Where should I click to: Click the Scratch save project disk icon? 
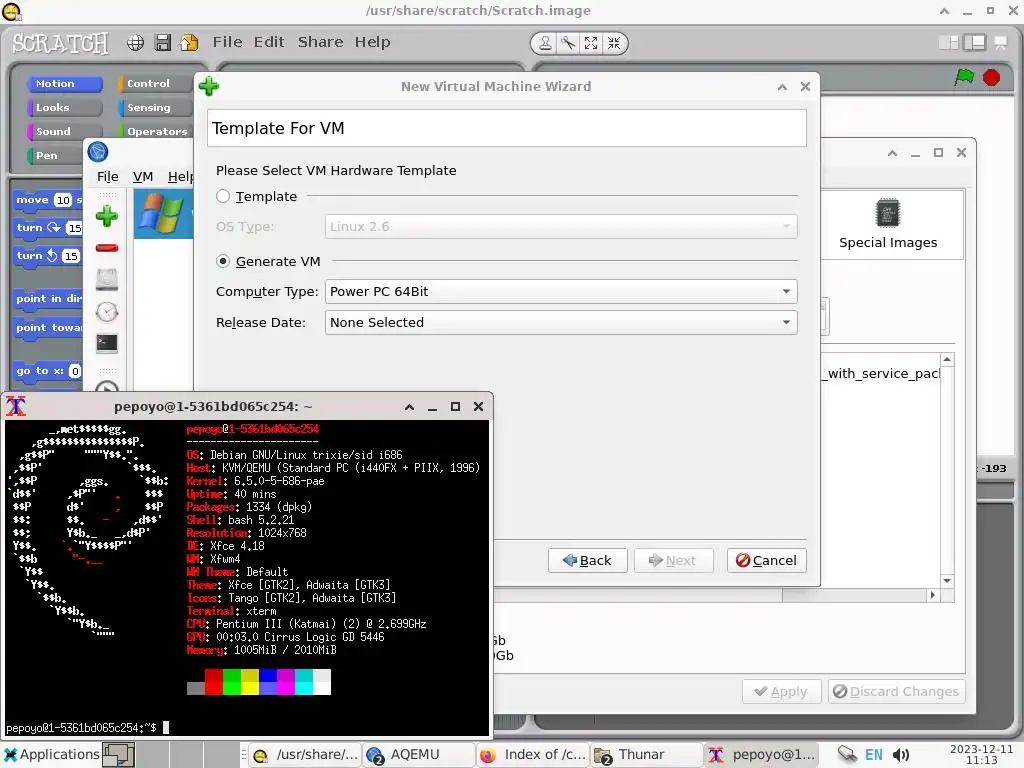pyautogui.click(x=163, y=43)
